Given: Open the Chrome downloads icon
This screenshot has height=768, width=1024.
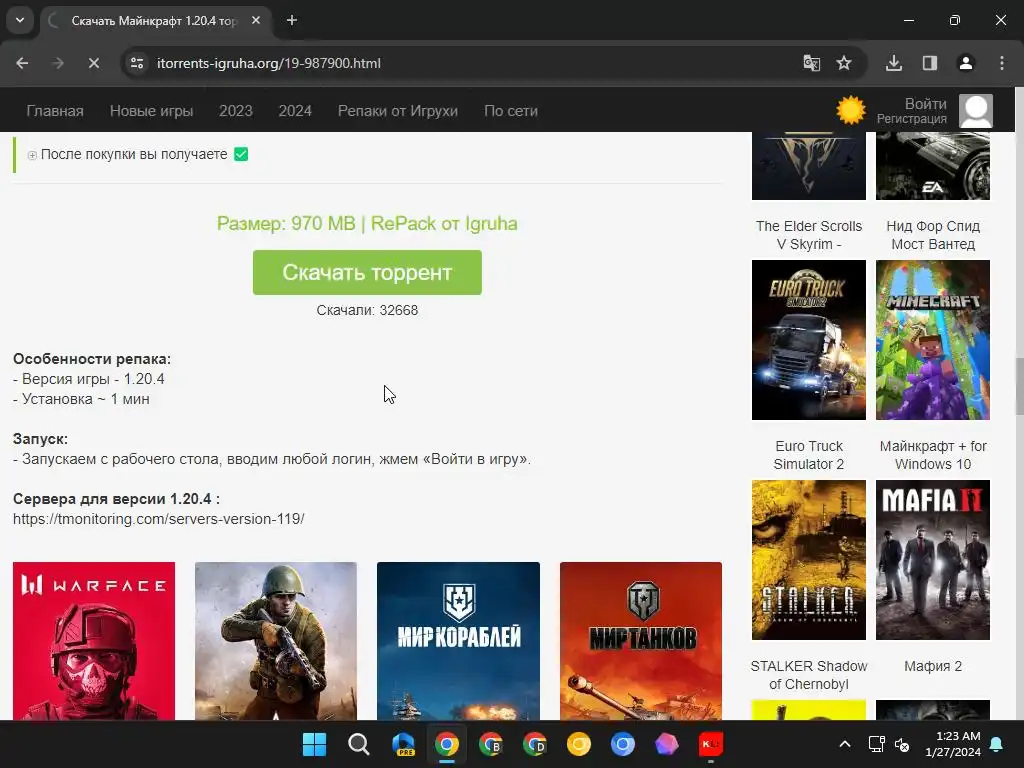Looking at the screenshot, I should click(x=894, y=63).
